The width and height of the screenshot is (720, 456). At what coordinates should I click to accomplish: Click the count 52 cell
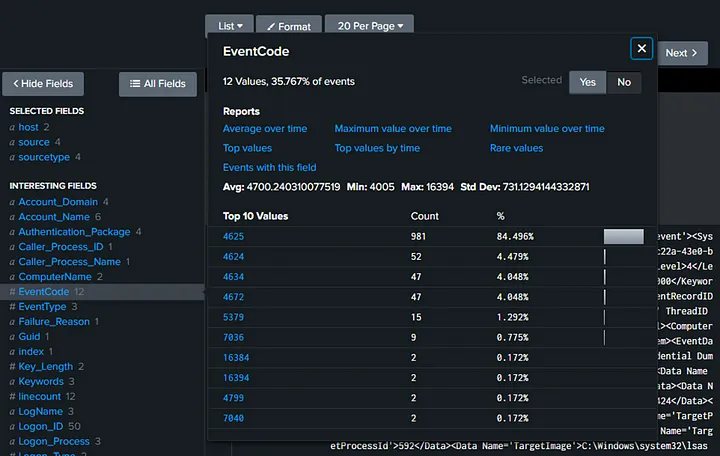416,257
